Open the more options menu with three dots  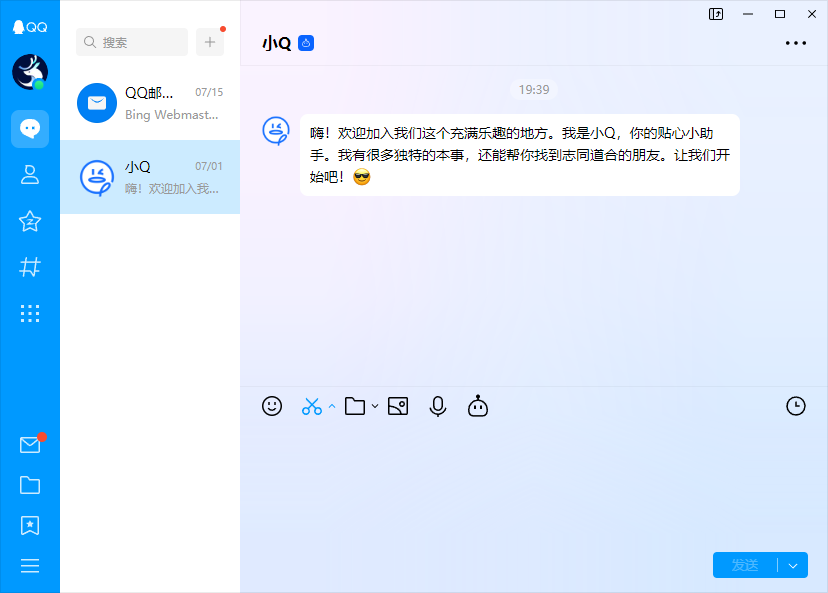coord(796,43)
